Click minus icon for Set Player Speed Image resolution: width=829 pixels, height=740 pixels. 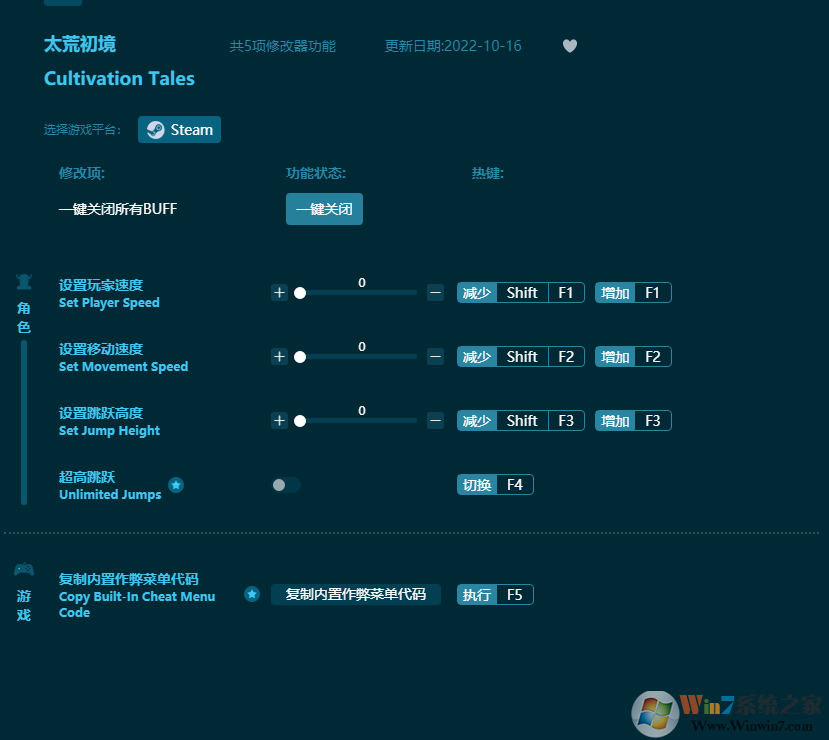pyautogui.click(x=435, y=292)
